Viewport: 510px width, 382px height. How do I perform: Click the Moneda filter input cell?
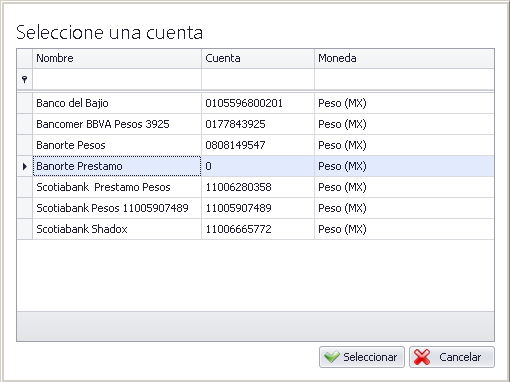click(x=404, y=79)
